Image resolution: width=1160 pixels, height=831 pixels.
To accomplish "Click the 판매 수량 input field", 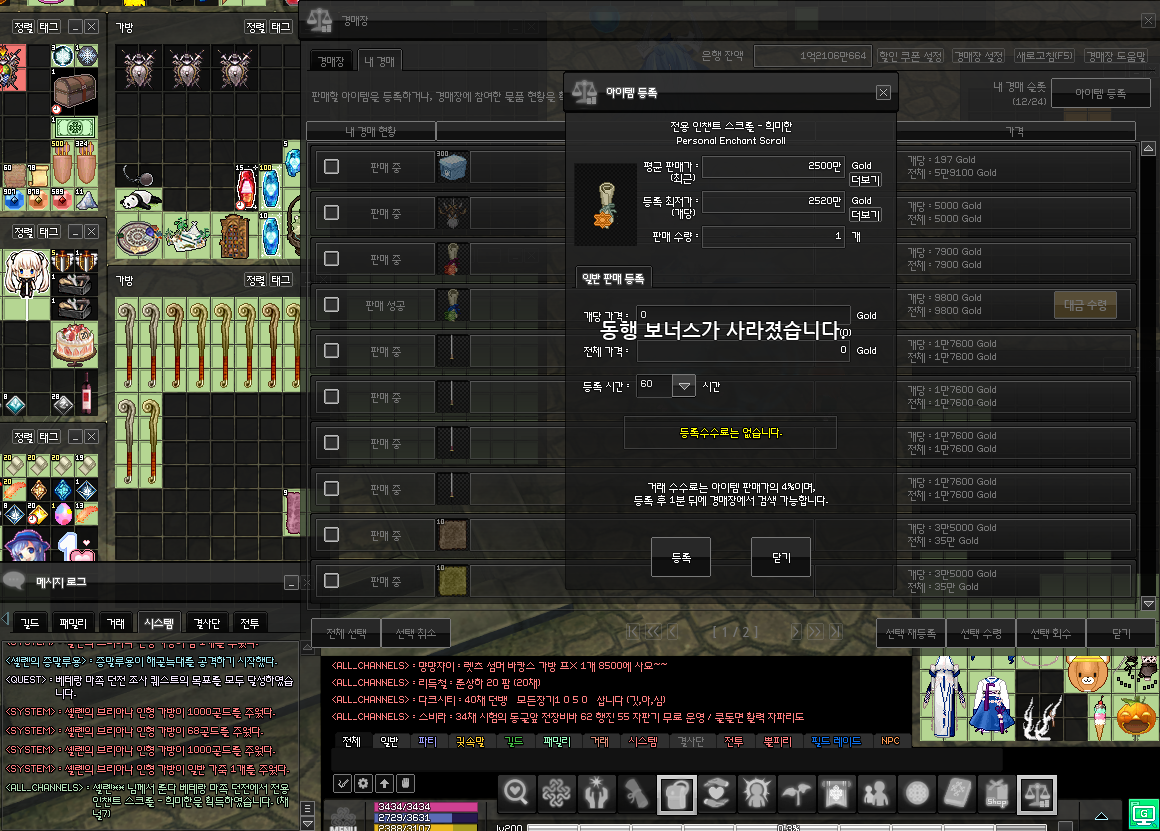I will (x=773, y=236).
